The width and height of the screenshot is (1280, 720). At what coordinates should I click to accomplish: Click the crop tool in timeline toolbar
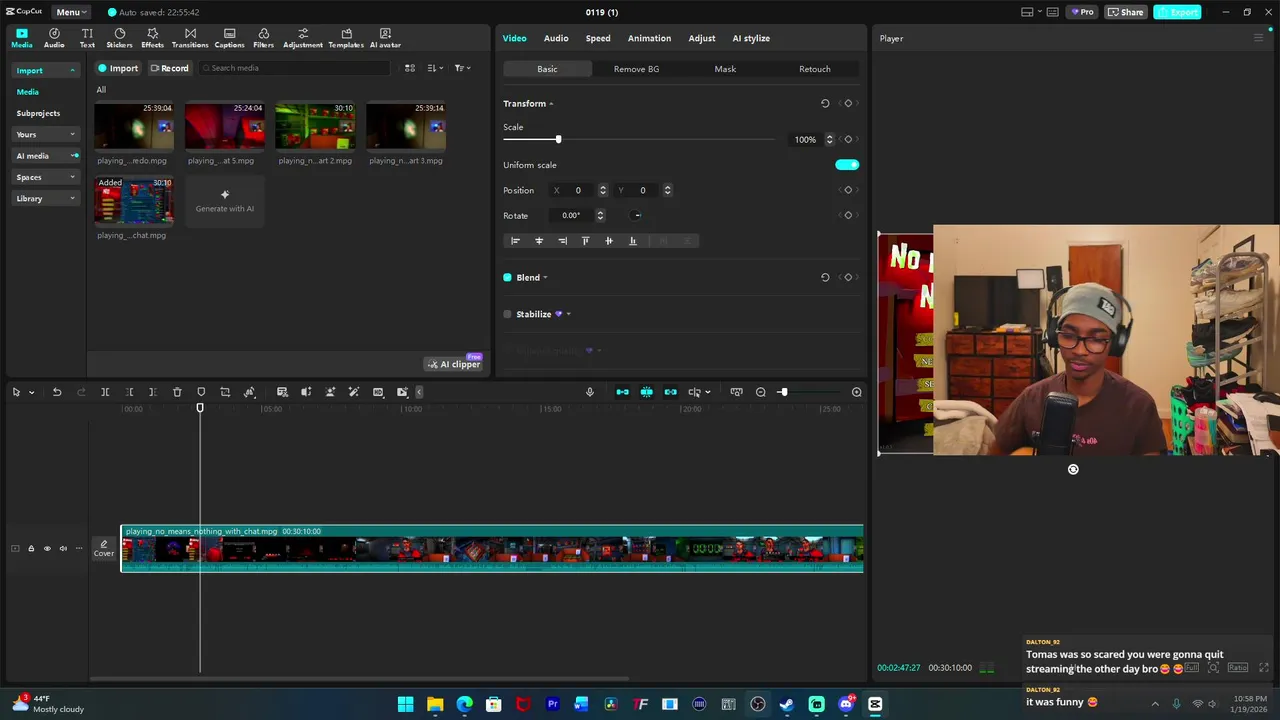pos(225,392)
